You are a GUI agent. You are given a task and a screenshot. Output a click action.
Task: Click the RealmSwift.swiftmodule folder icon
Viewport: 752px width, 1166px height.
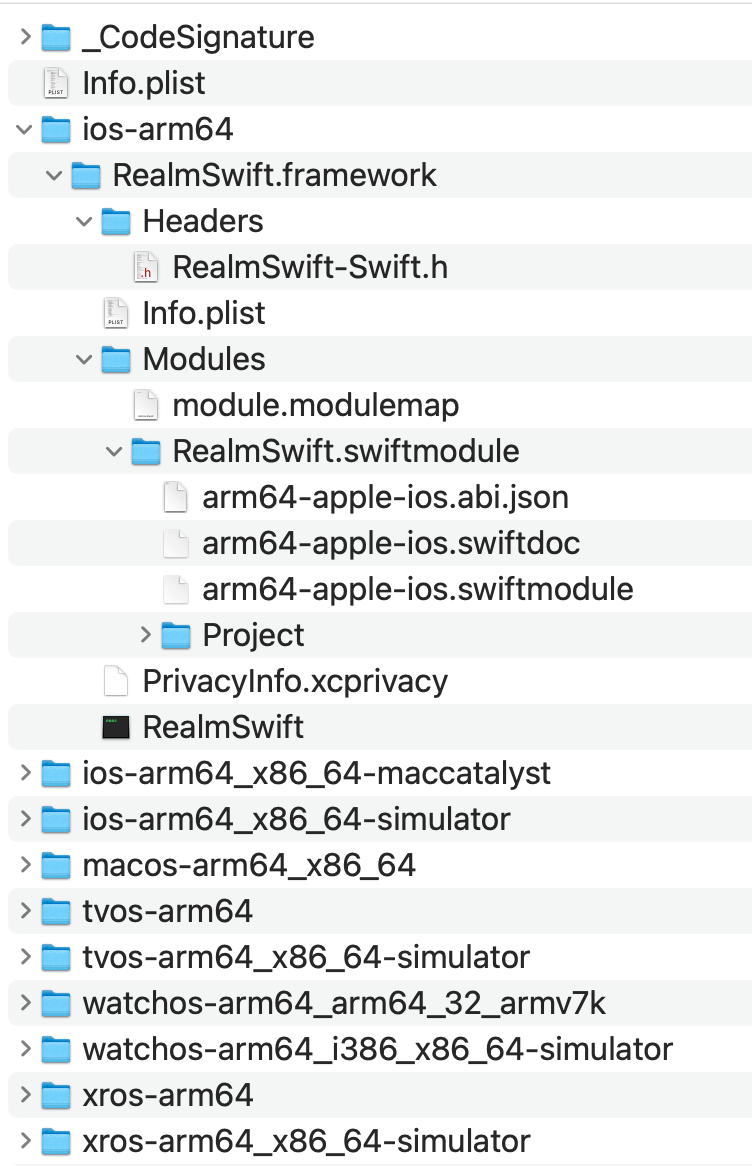coord(146,451)
